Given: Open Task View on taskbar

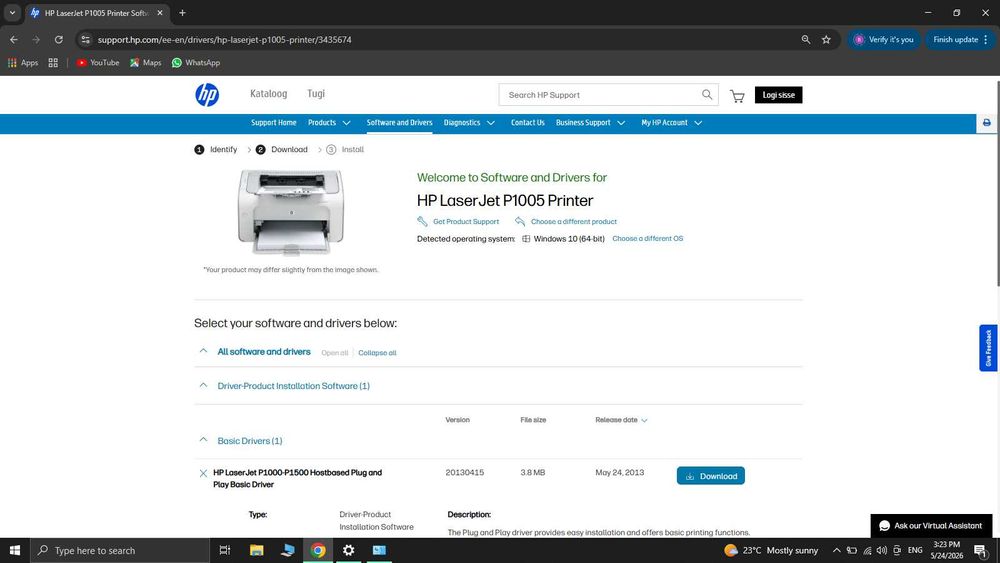Looking at the screenshot, I should pyautogui.click(x=224, y=550).
